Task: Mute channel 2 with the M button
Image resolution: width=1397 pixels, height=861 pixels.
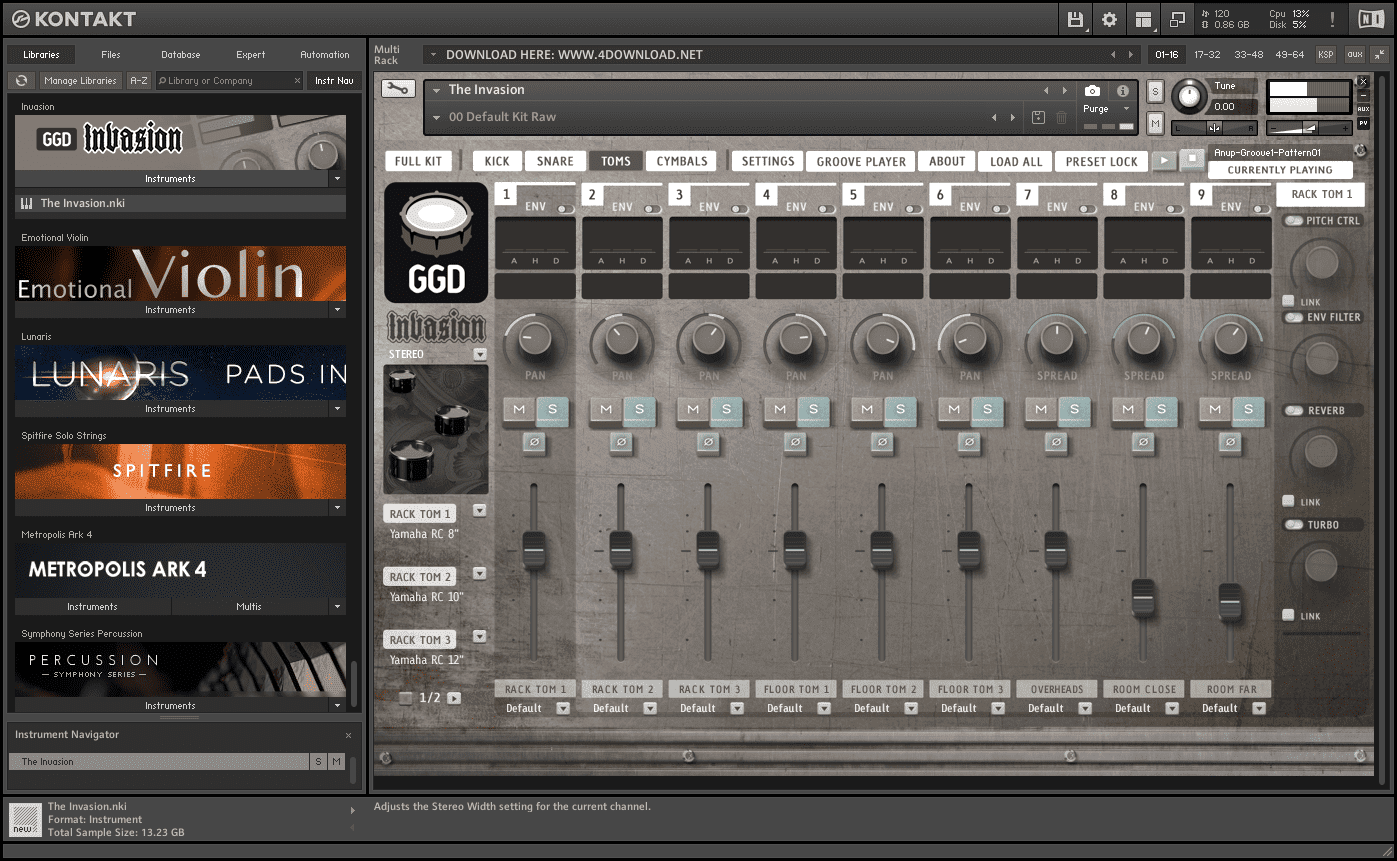Action: tap(605, 409)
